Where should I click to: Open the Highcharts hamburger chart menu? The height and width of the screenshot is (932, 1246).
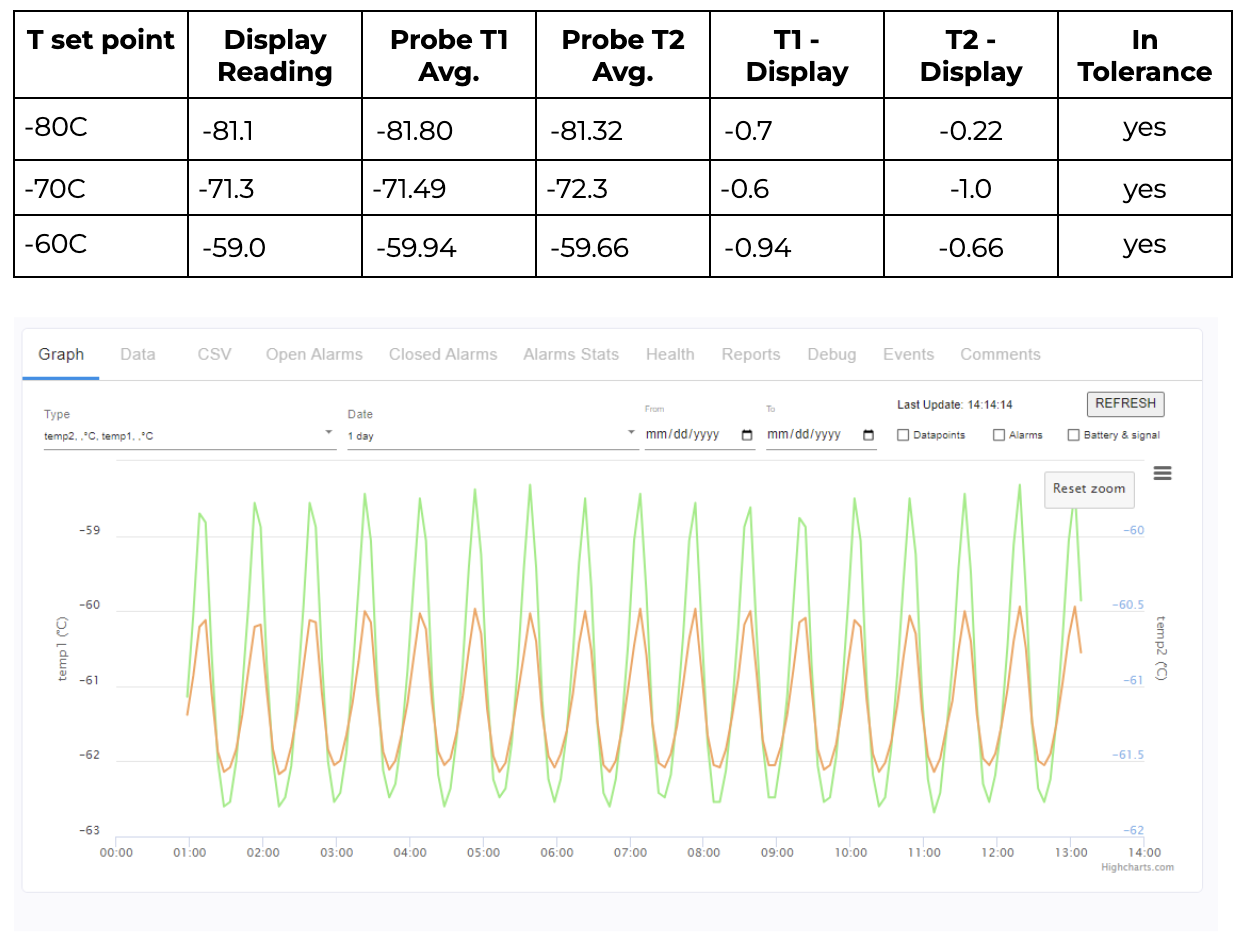1162,473
